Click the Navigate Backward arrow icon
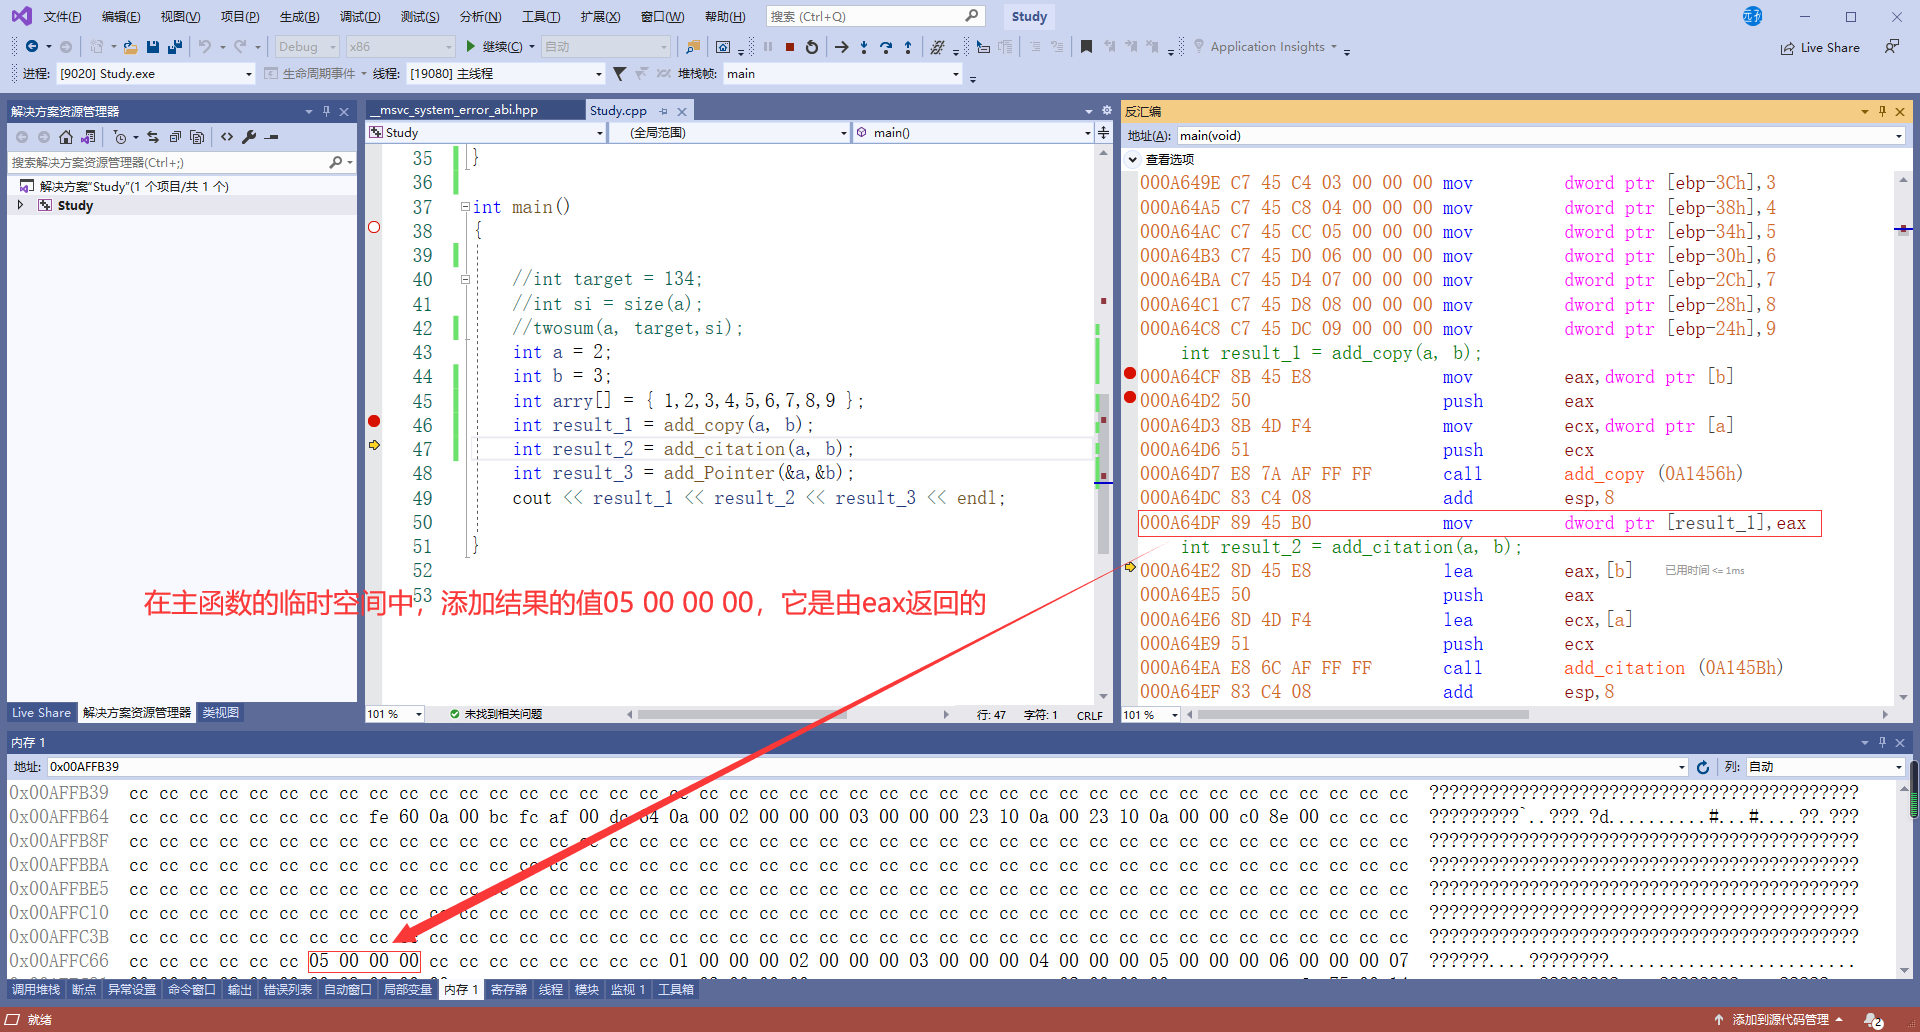Viewport: 1920px width, 1032px height. [x=32, y=46]
